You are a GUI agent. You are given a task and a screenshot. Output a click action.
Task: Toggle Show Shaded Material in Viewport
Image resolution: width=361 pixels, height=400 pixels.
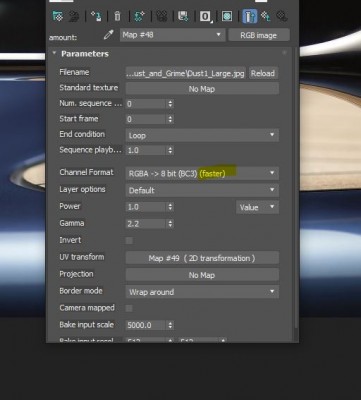227,16
